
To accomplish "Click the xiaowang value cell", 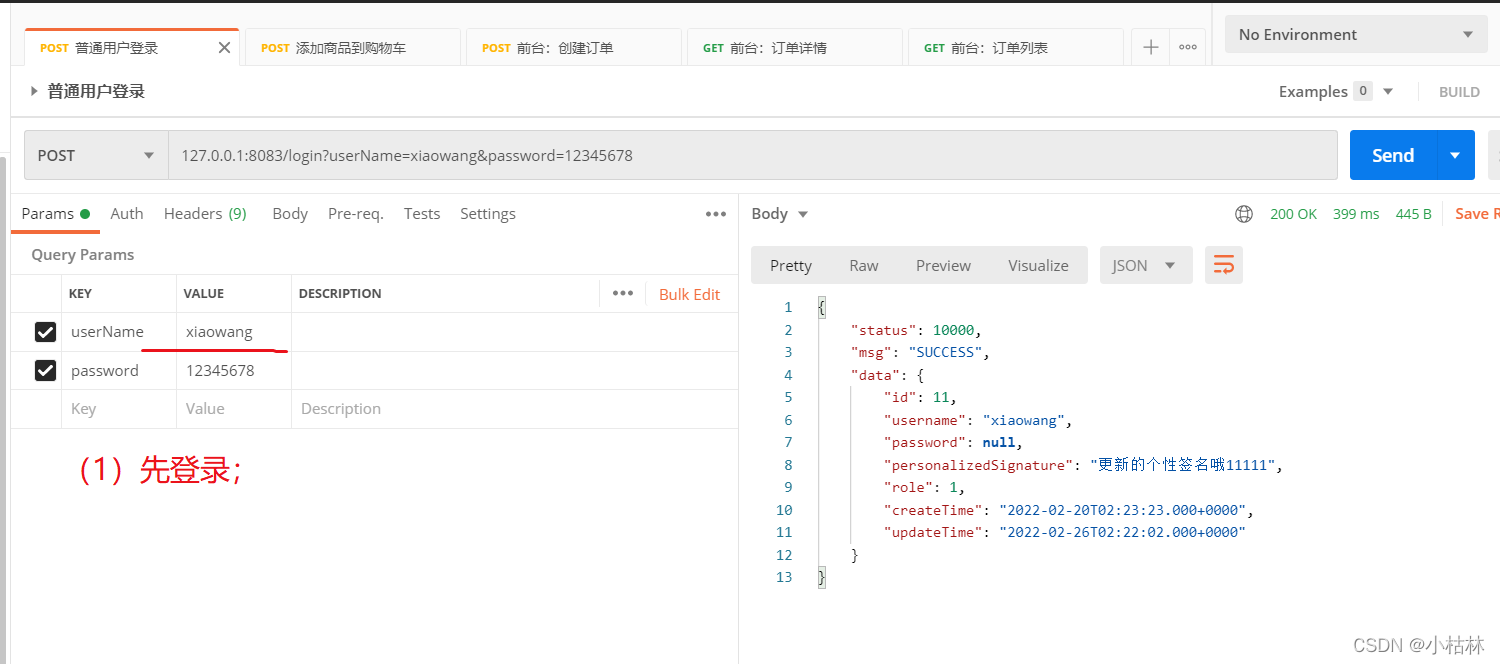I will 234,332.
